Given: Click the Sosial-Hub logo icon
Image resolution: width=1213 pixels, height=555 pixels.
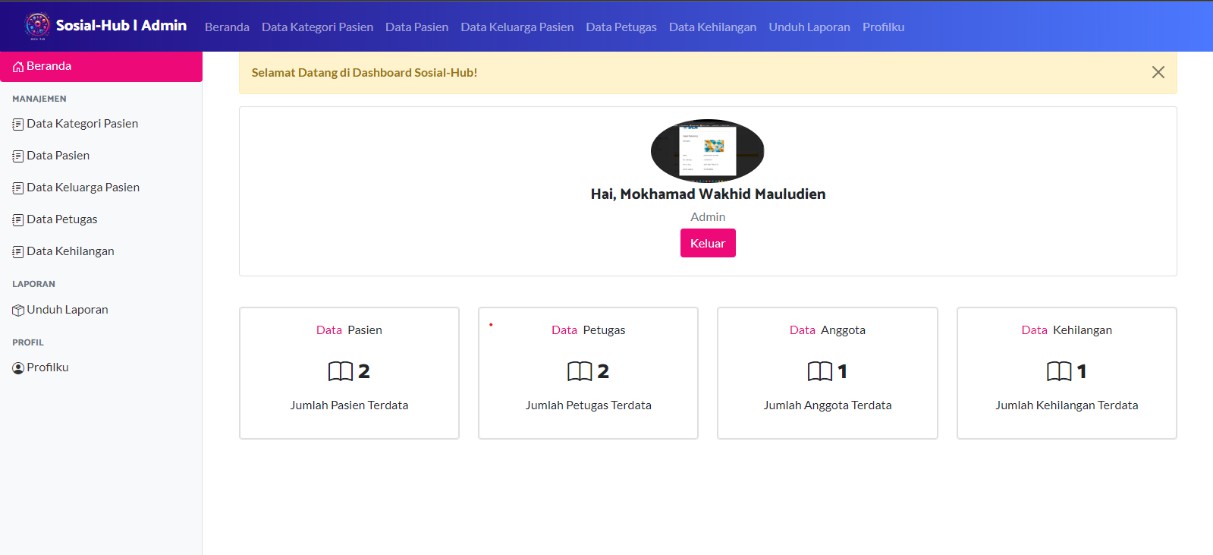Looking at the screenshot, I should [x=36, y=26].
